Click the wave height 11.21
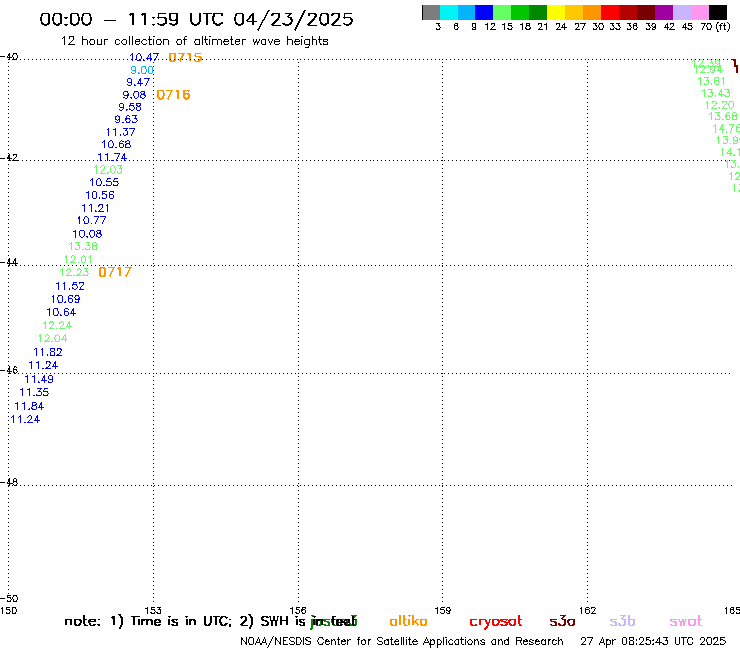Image resolution: width=740 pixels, height=650 pixels. tap(95, 208)
